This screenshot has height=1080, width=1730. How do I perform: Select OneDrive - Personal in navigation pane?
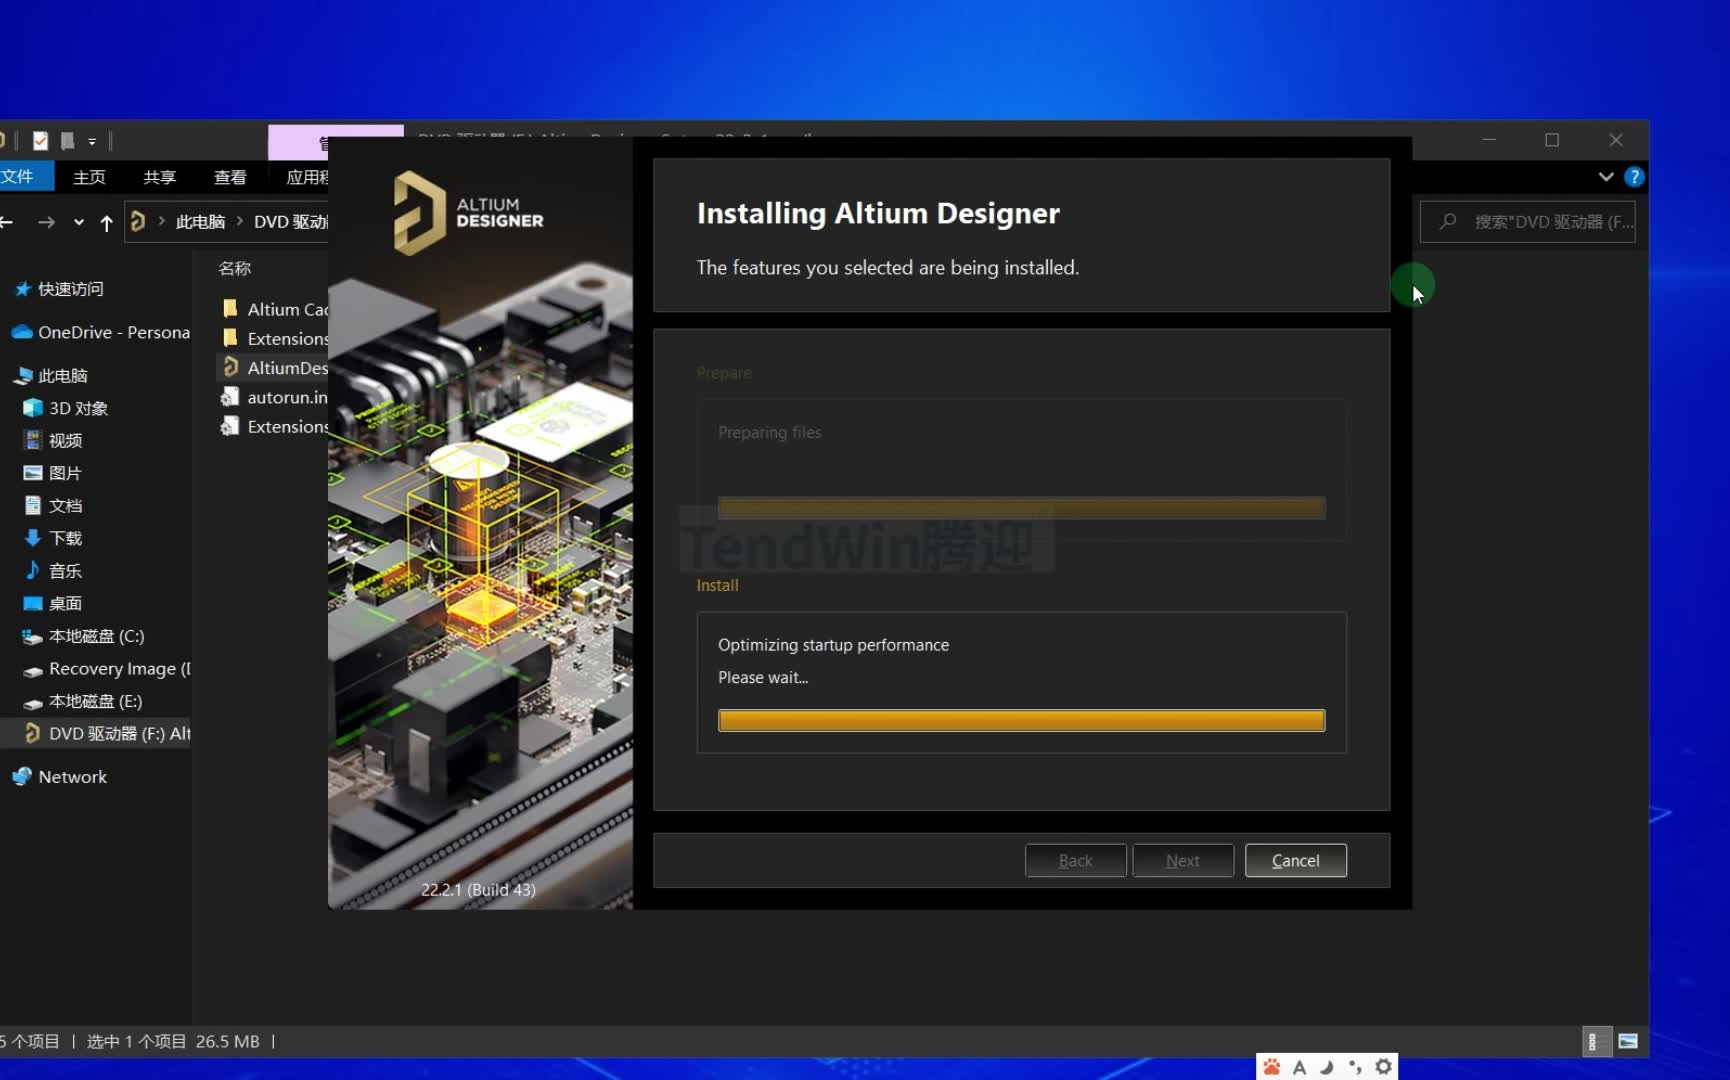tap(100, 332)
